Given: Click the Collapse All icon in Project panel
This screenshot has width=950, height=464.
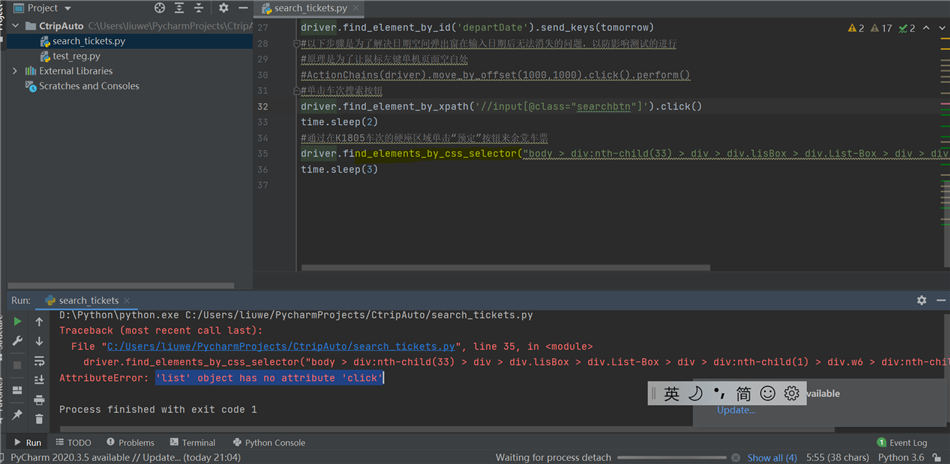Looking at the screenshot, I should (x=200, y=8).
